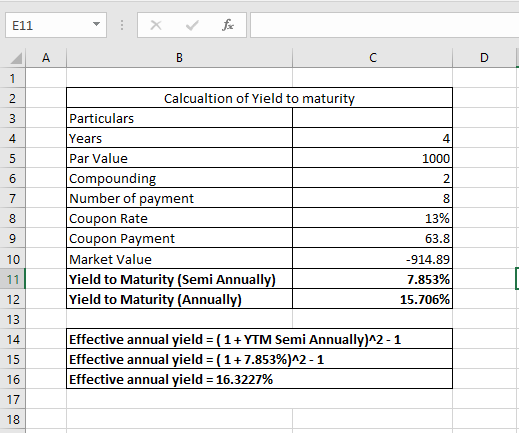Viewport: 519px width, 433px height.
Task: Select row 16 header
Action: pos(13,379)
